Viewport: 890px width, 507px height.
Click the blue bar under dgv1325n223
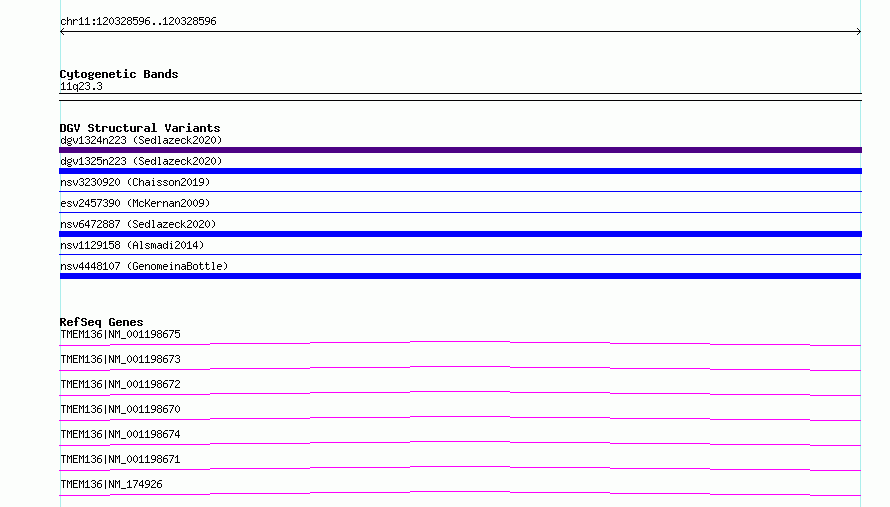460,171
